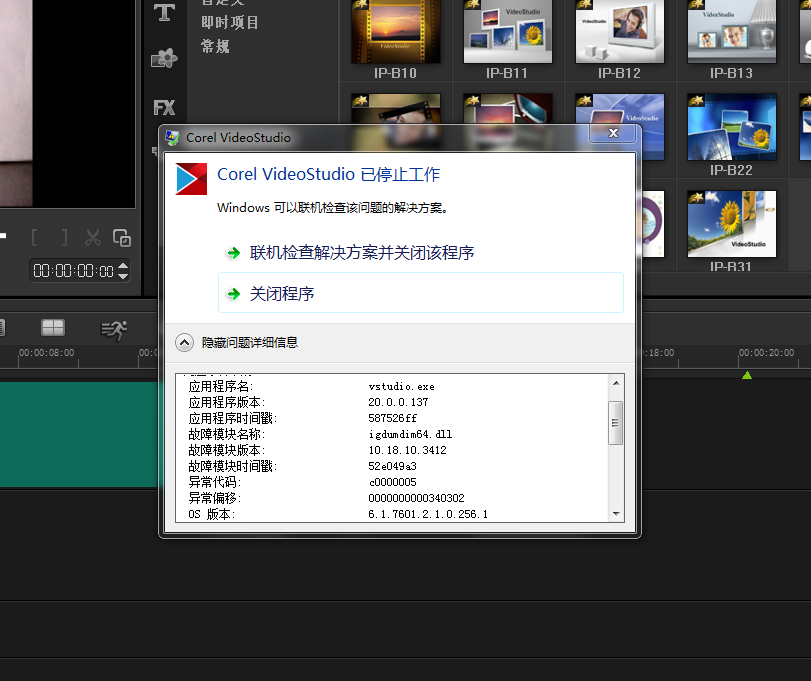Click the film-strip template thumbnail below IP-B10

[396, 108]
